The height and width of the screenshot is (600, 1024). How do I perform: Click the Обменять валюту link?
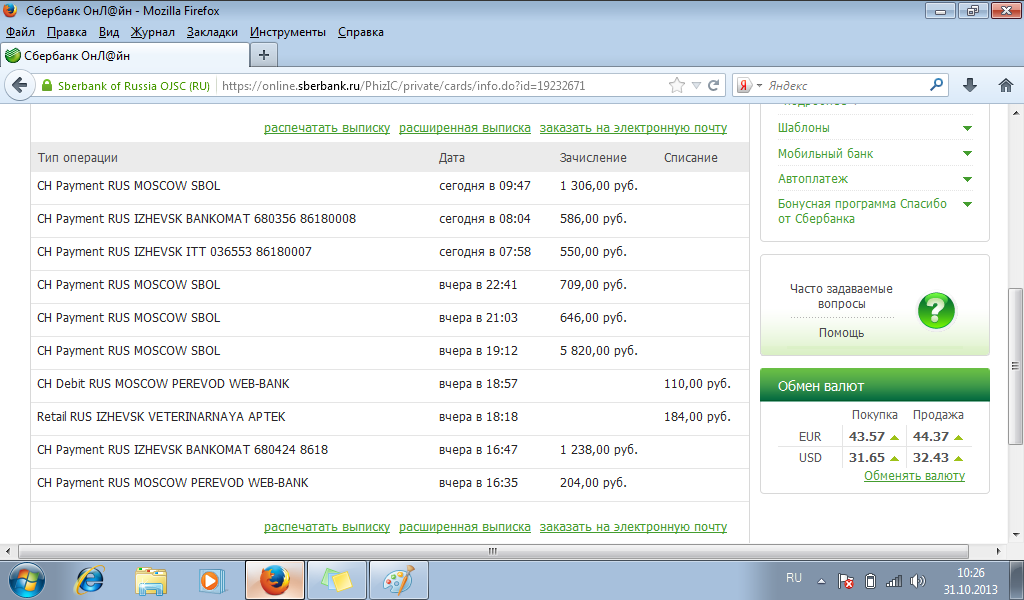[x=914, y=476]
